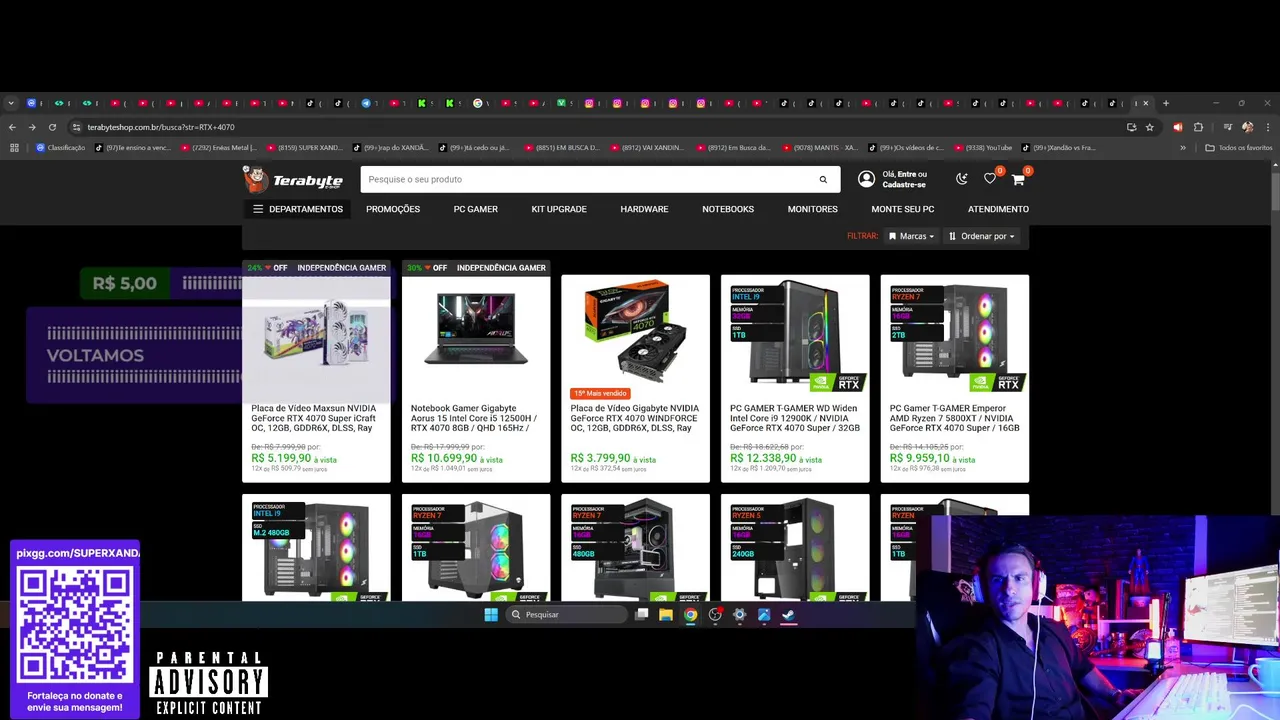Open the ATENDIMENTO menu item
1280x720 pixels.
click(998, 209)
